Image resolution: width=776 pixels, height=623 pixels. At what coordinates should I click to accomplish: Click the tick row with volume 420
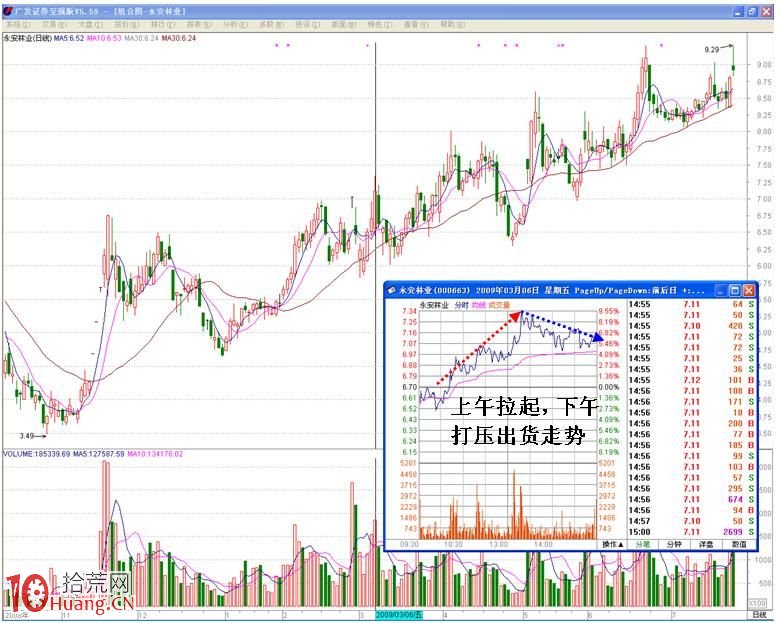coord(691,326)
